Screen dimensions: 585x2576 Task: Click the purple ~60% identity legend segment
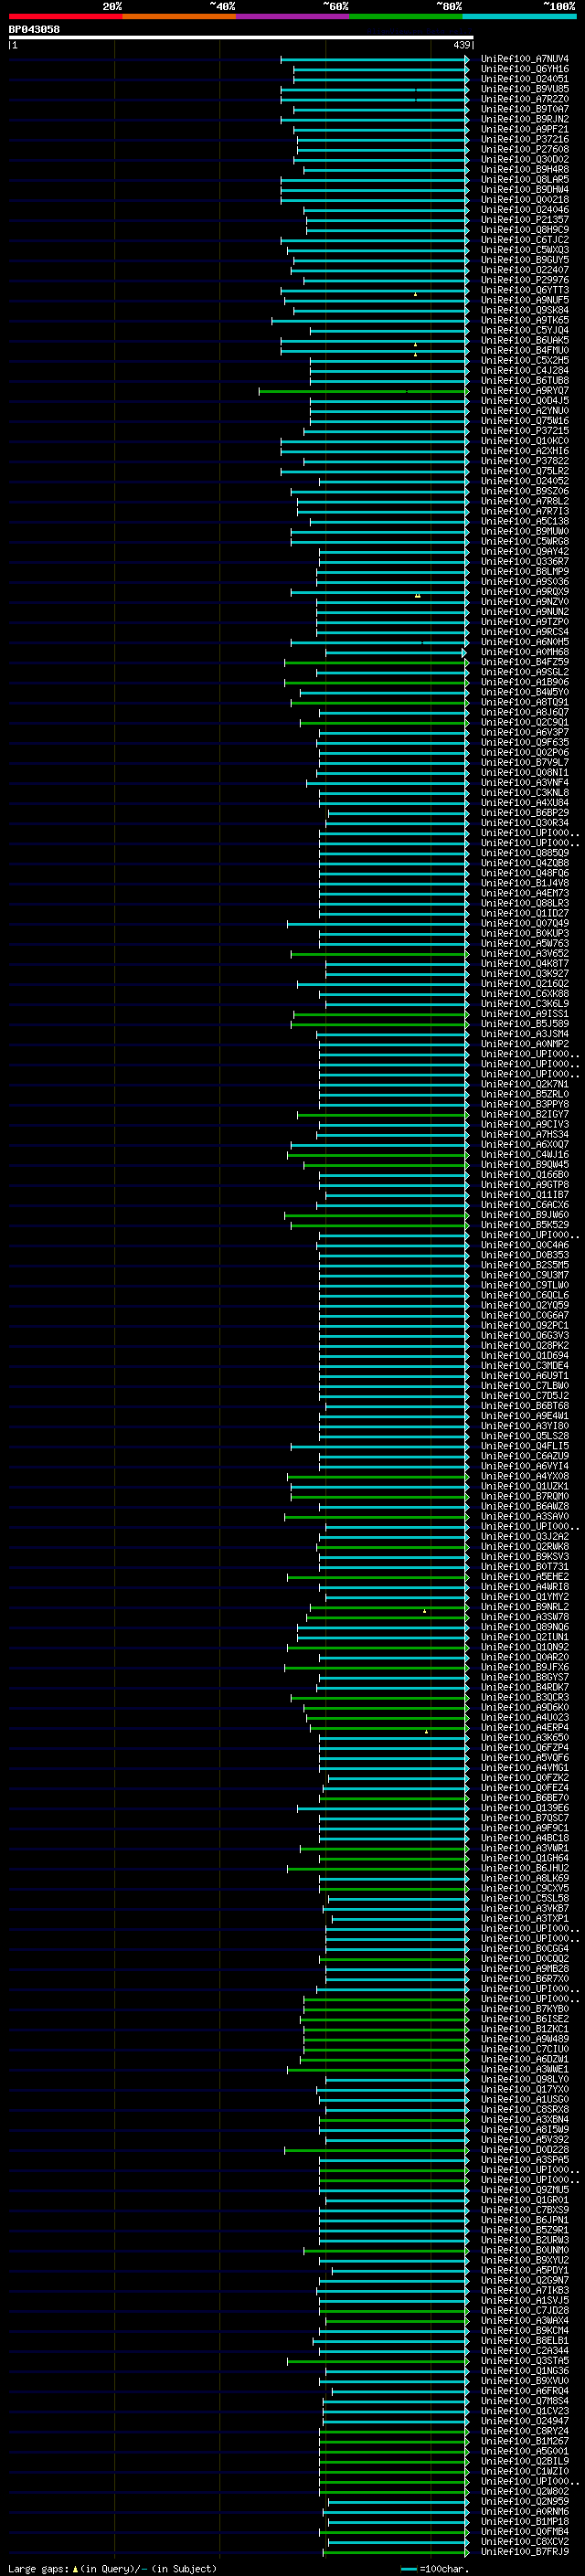pyautogui.click(x=292, y=16)
